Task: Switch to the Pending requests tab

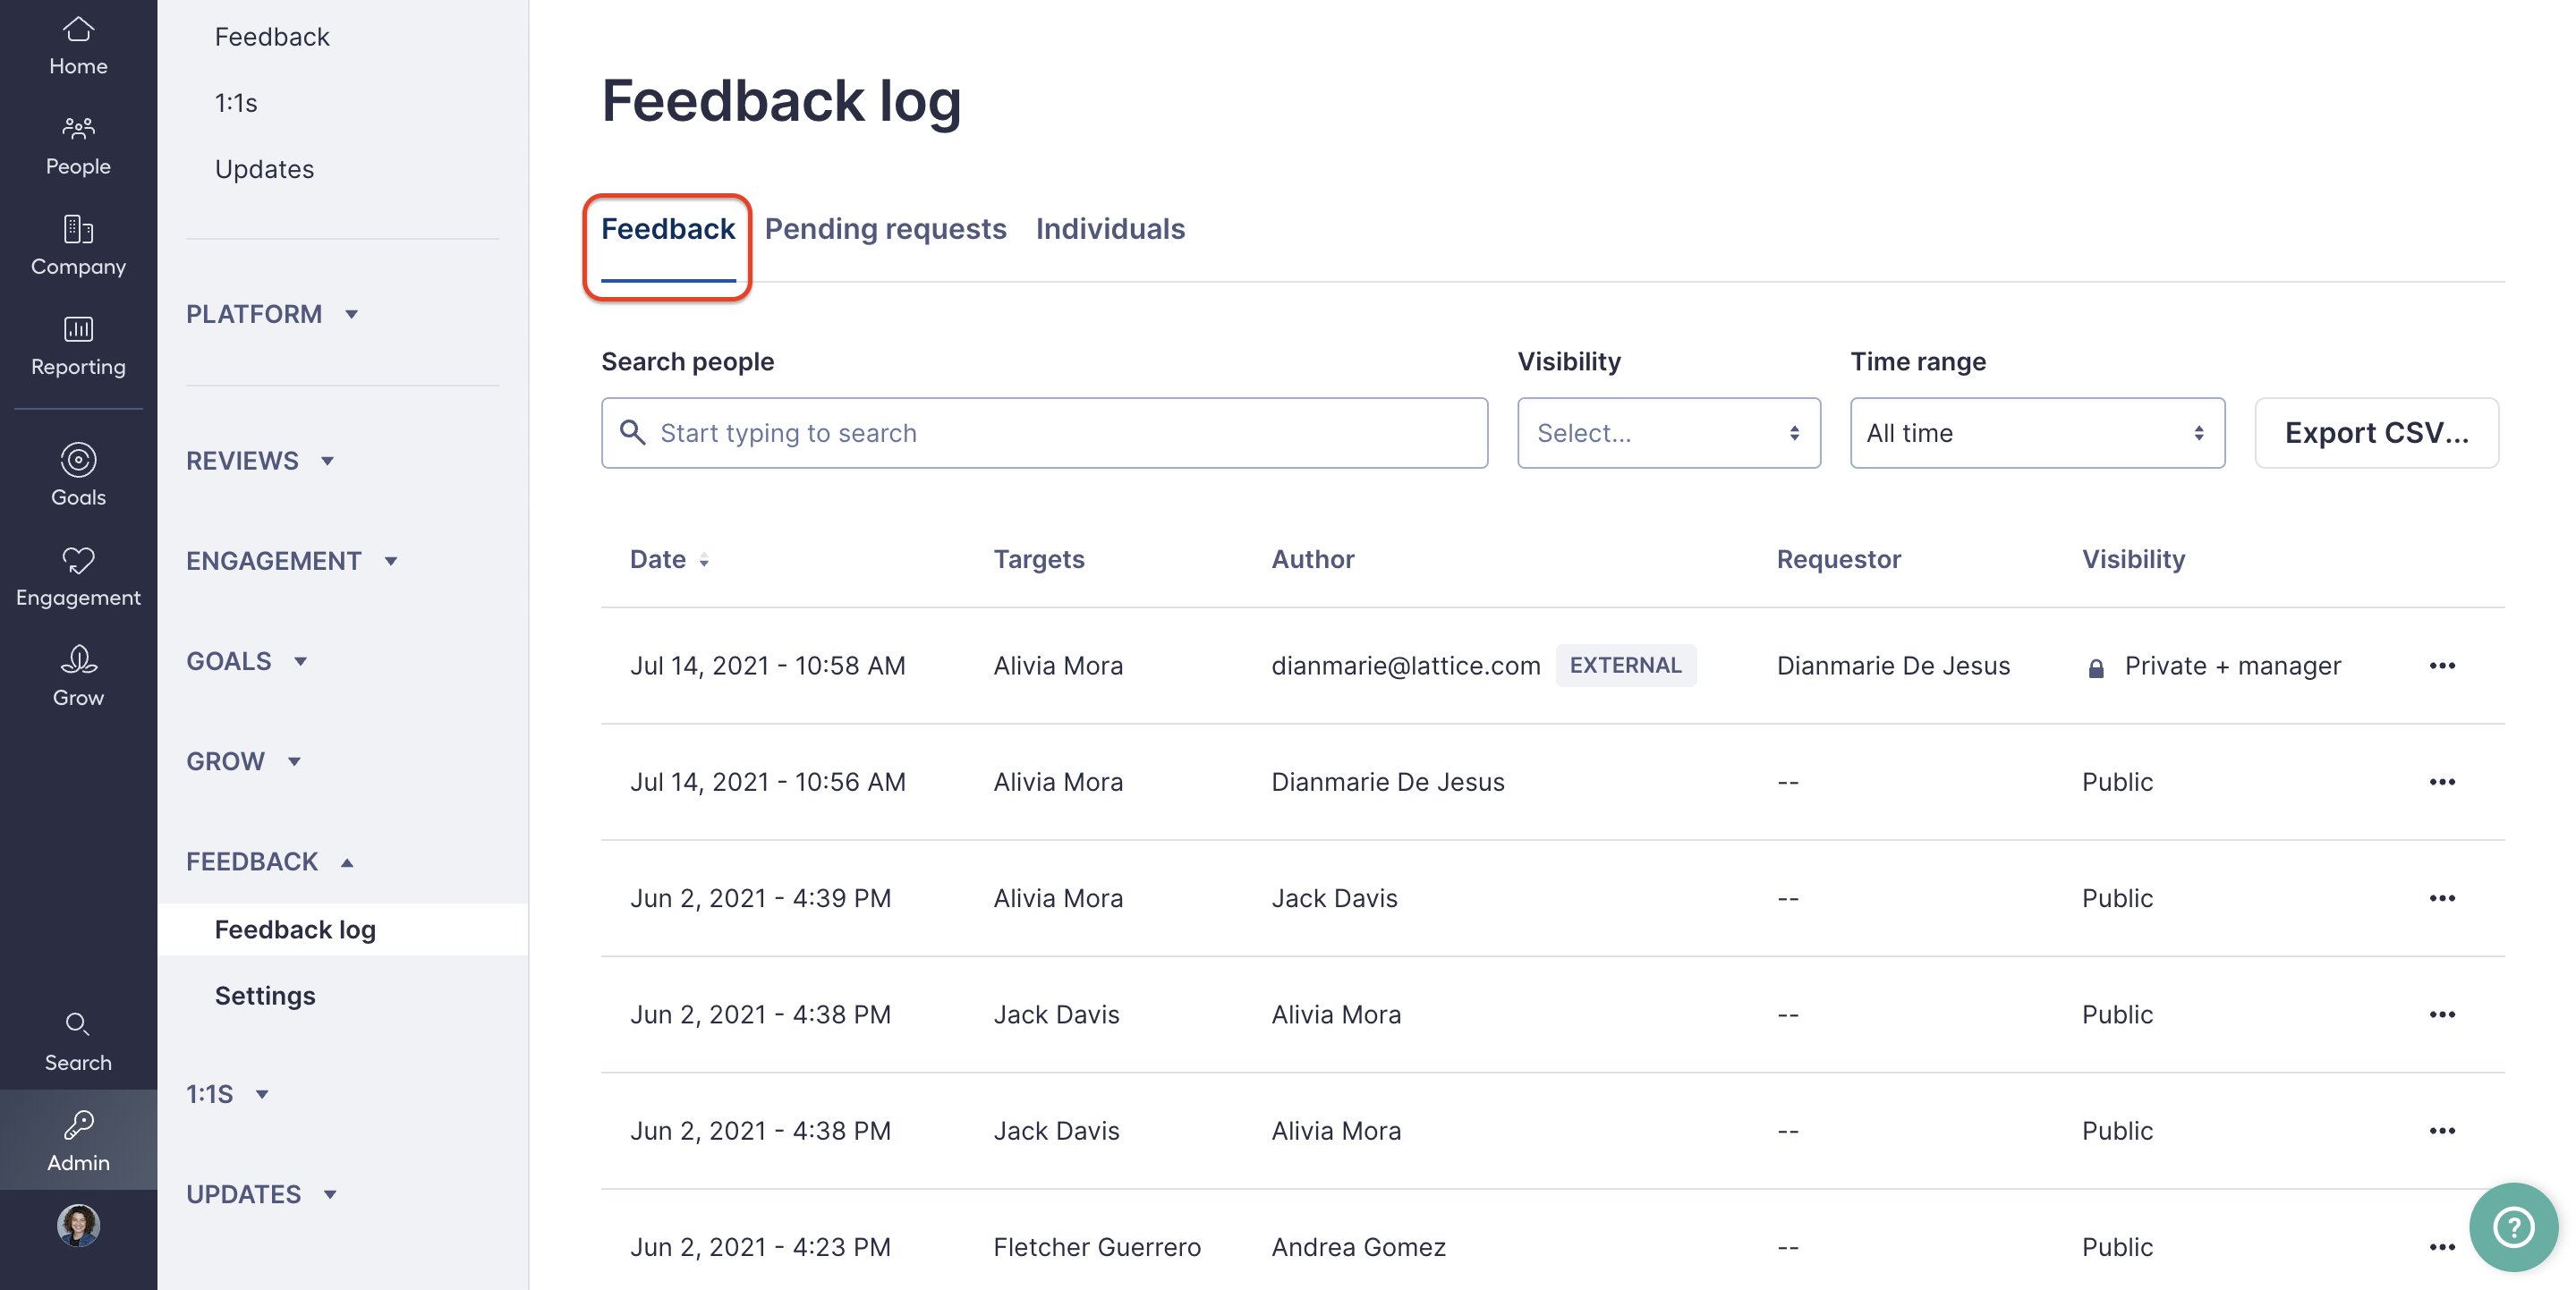Action: [885, 229]
